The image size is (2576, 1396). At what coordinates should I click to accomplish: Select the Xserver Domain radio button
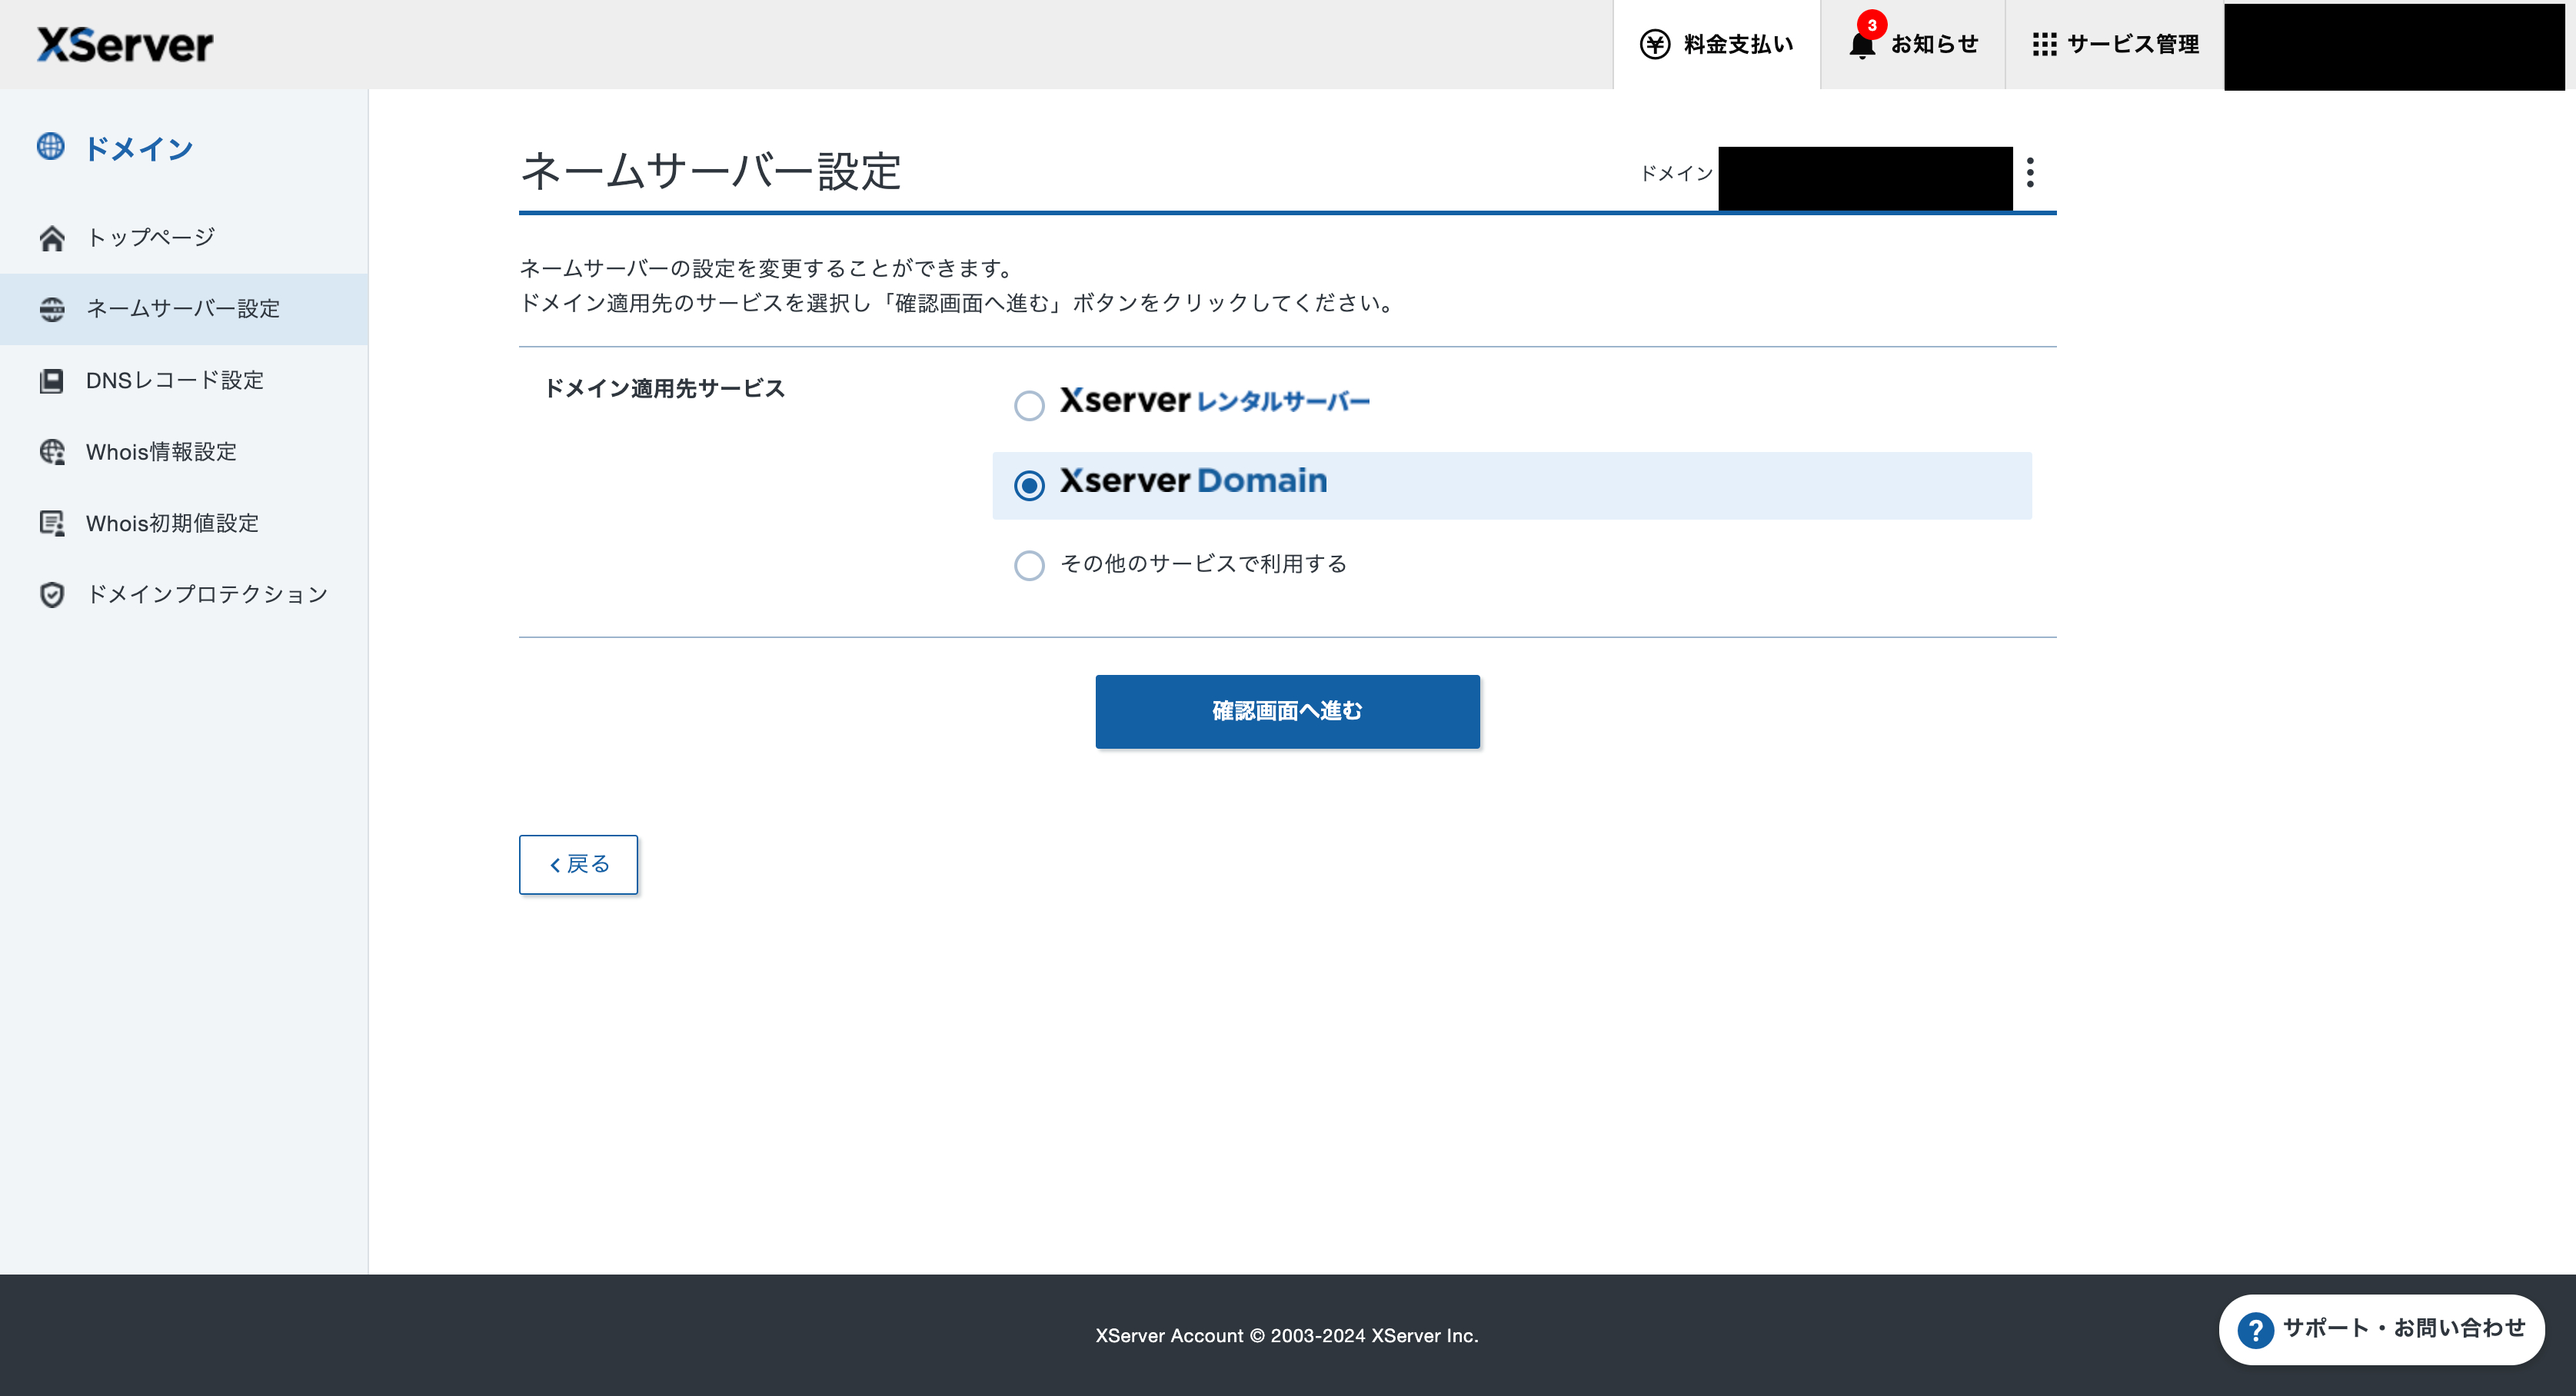pyautogui.click(x=1029, y=485)
